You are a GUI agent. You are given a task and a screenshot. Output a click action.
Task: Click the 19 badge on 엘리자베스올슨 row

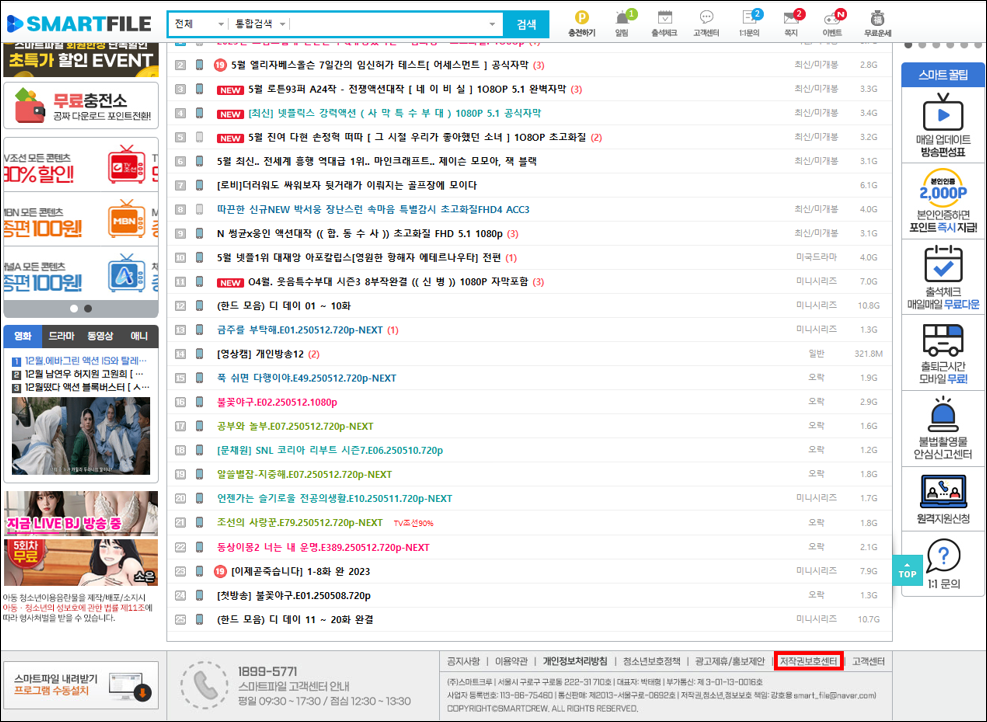click(220, 65)
